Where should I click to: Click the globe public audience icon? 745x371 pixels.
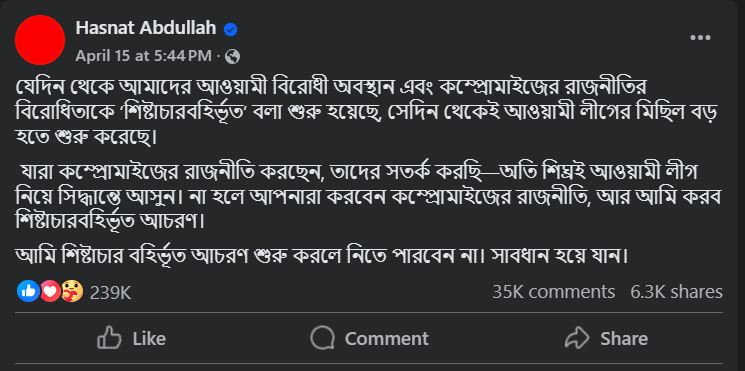[x=232, y=57]
